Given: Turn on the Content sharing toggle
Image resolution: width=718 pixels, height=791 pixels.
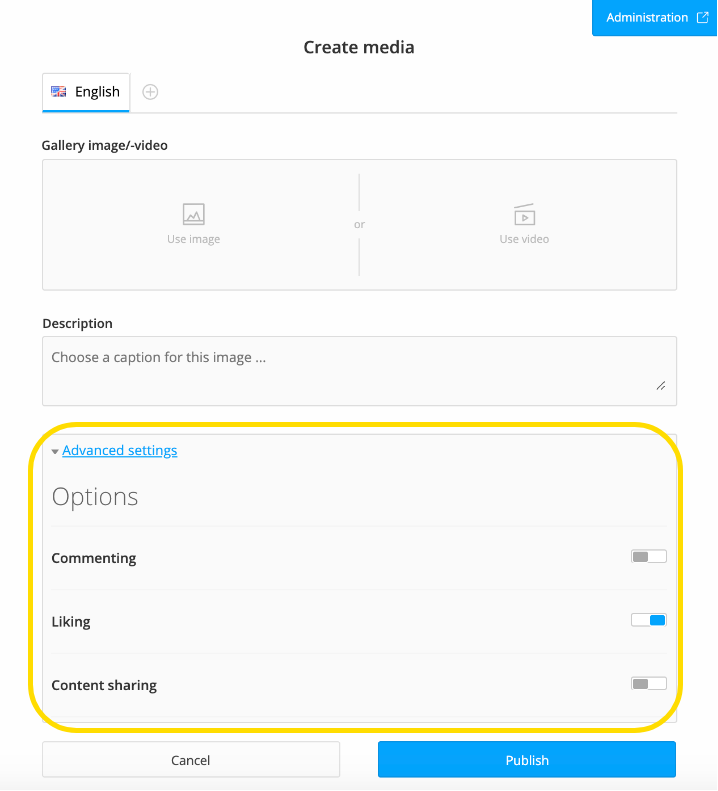Looking at the screenshot, I should click(x=648, y=684).
